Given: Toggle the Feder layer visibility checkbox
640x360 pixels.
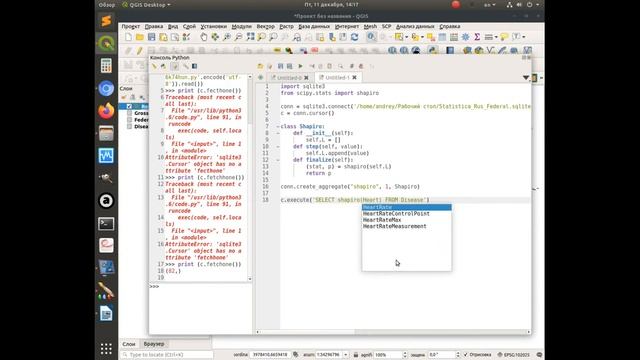Looking at the screenshot, I should (x=129, y=120).
